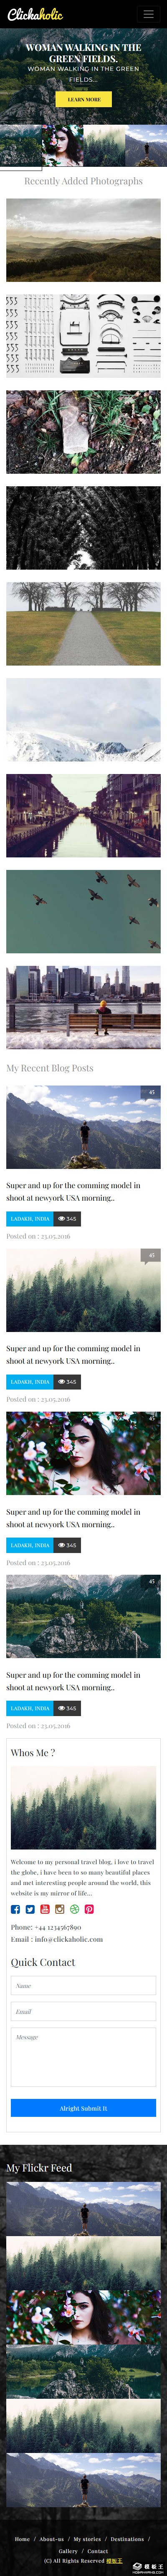
Task: Open the flying birds photograph
Action: point(83,911)
